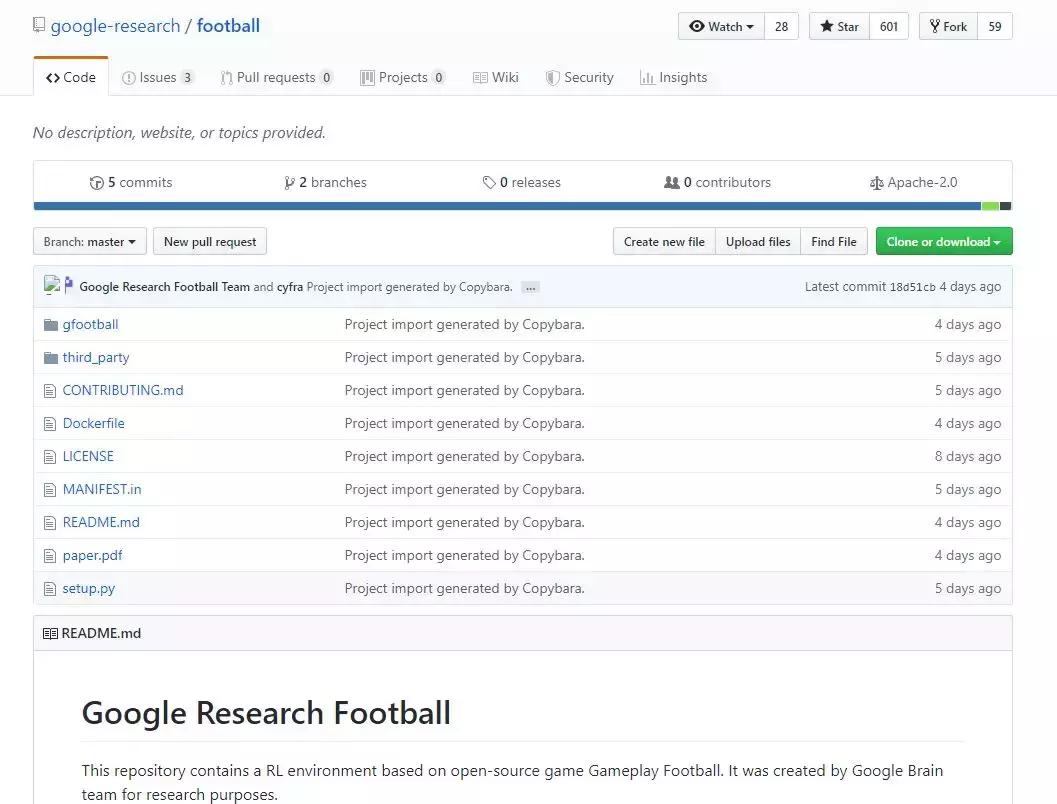1057x804 pixels.
Task: Open the commits history via the commit icon
Action: [98, 182]
